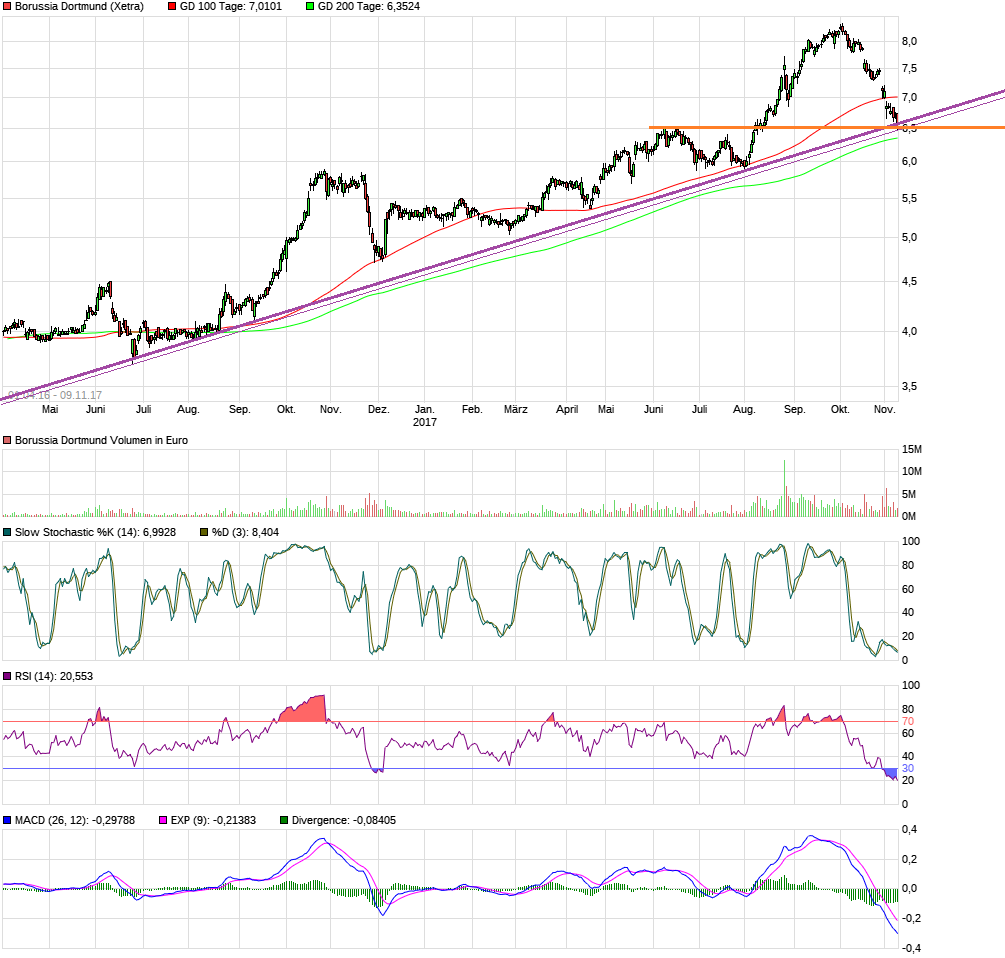Click the 5M volume axis label

click(x=909, y=495)
